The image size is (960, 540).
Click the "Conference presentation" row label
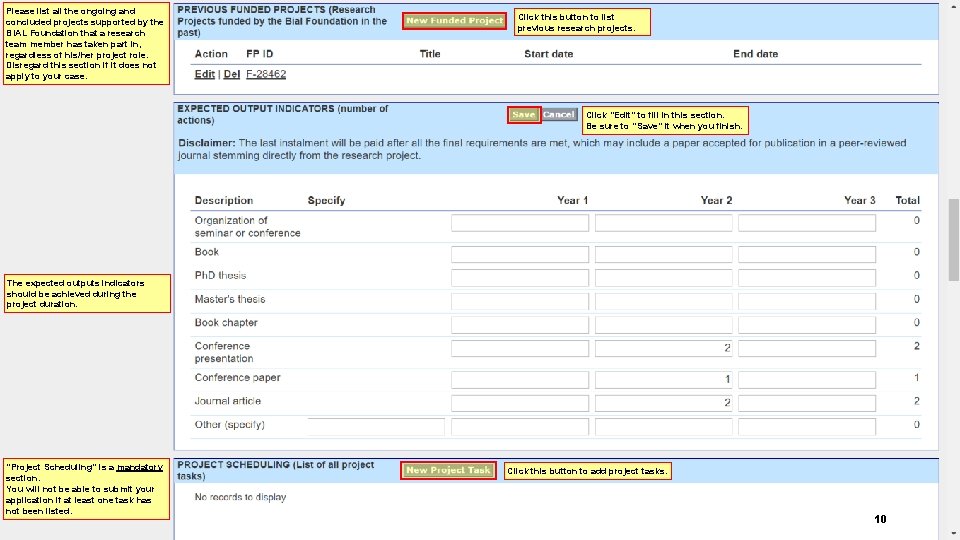coord(223,352)
